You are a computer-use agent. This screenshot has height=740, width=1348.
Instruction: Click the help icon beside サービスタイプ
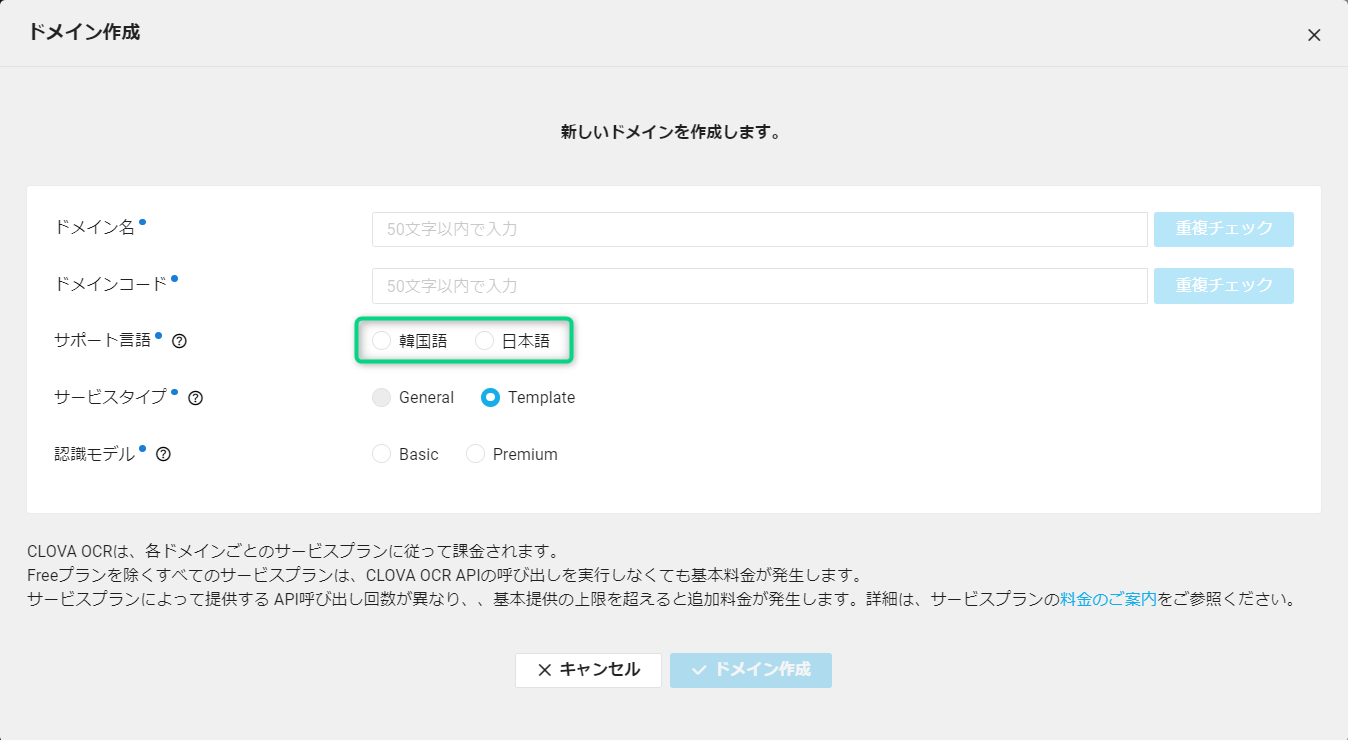click(196, 398)
